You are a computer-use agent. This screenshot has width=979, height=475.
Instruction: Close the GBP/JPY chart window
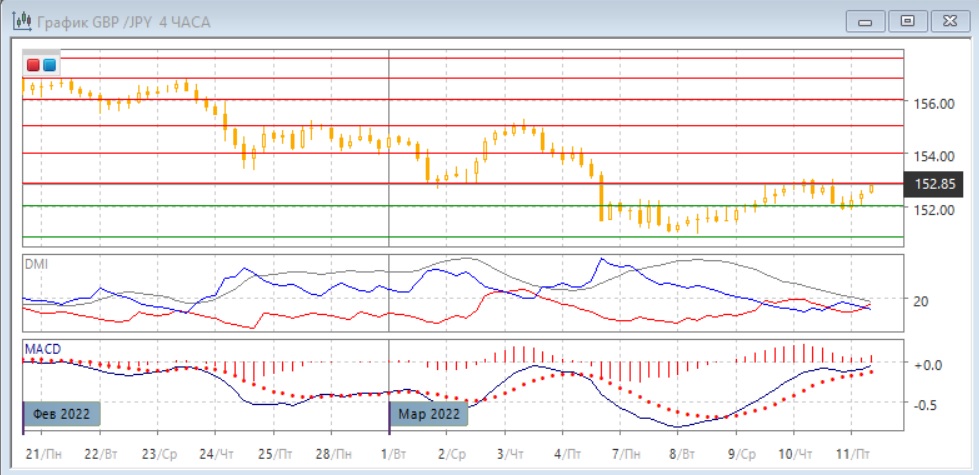(948, 21)
